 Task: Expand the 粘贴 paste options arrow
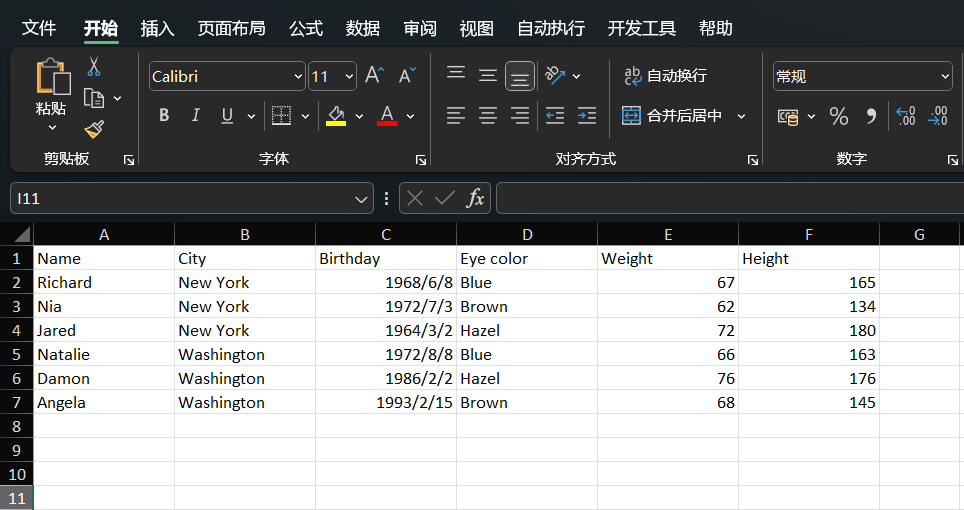pyautogui.click(x=52, y=128)
